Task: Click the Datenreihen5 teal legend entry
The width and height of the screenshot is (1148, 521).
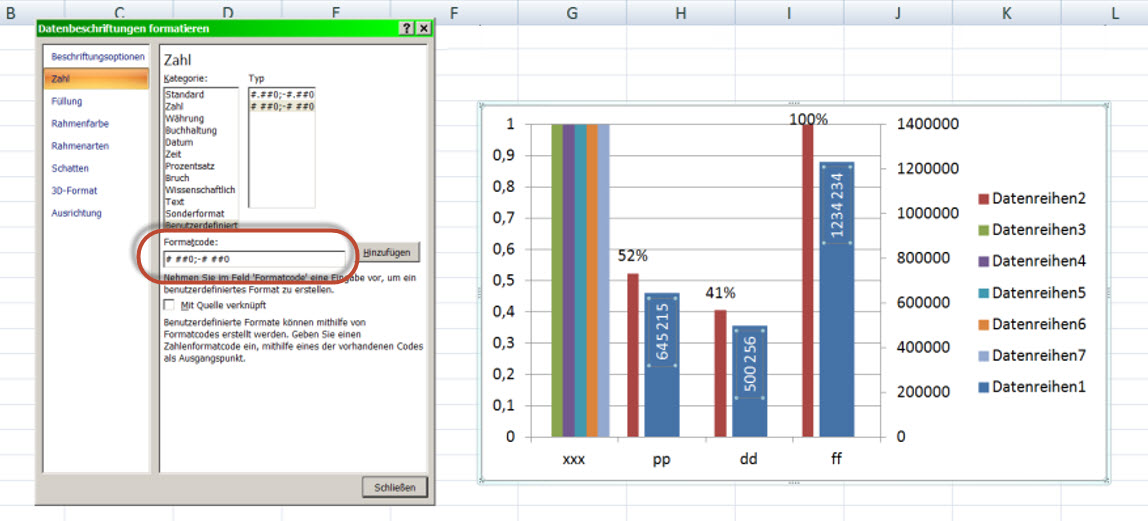Action: (x=1038, y=293)
